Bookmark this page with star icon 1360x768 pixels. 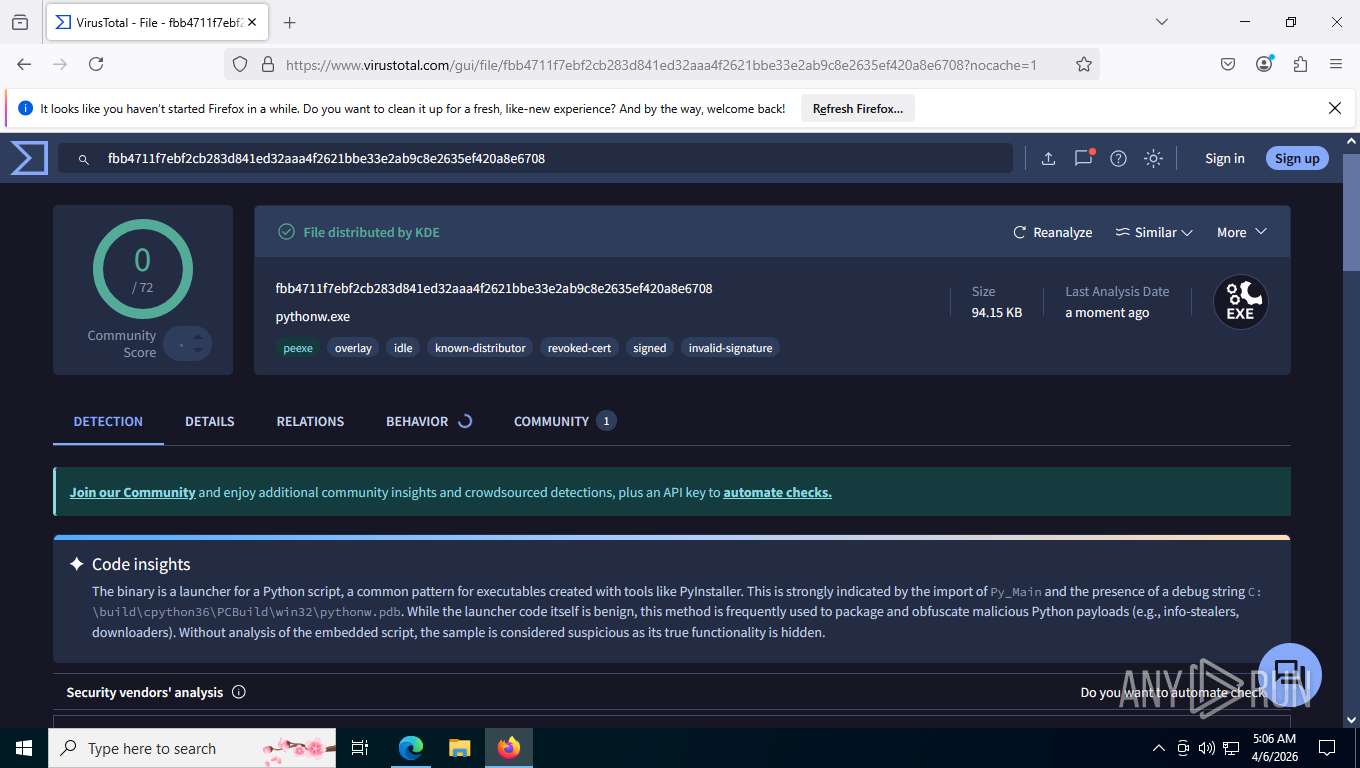(x=1084, y=64)
